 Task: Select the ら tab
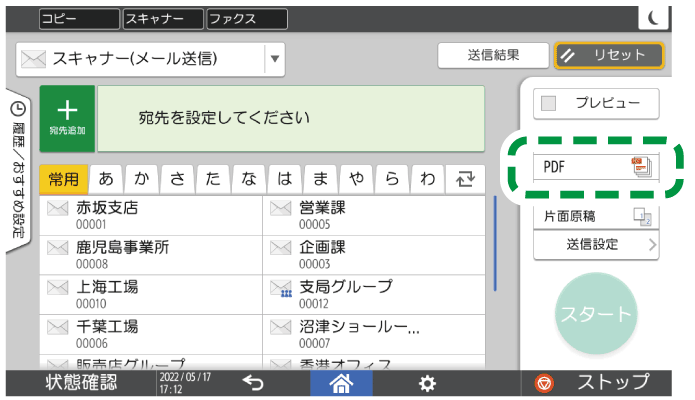[x=392, y=179]
